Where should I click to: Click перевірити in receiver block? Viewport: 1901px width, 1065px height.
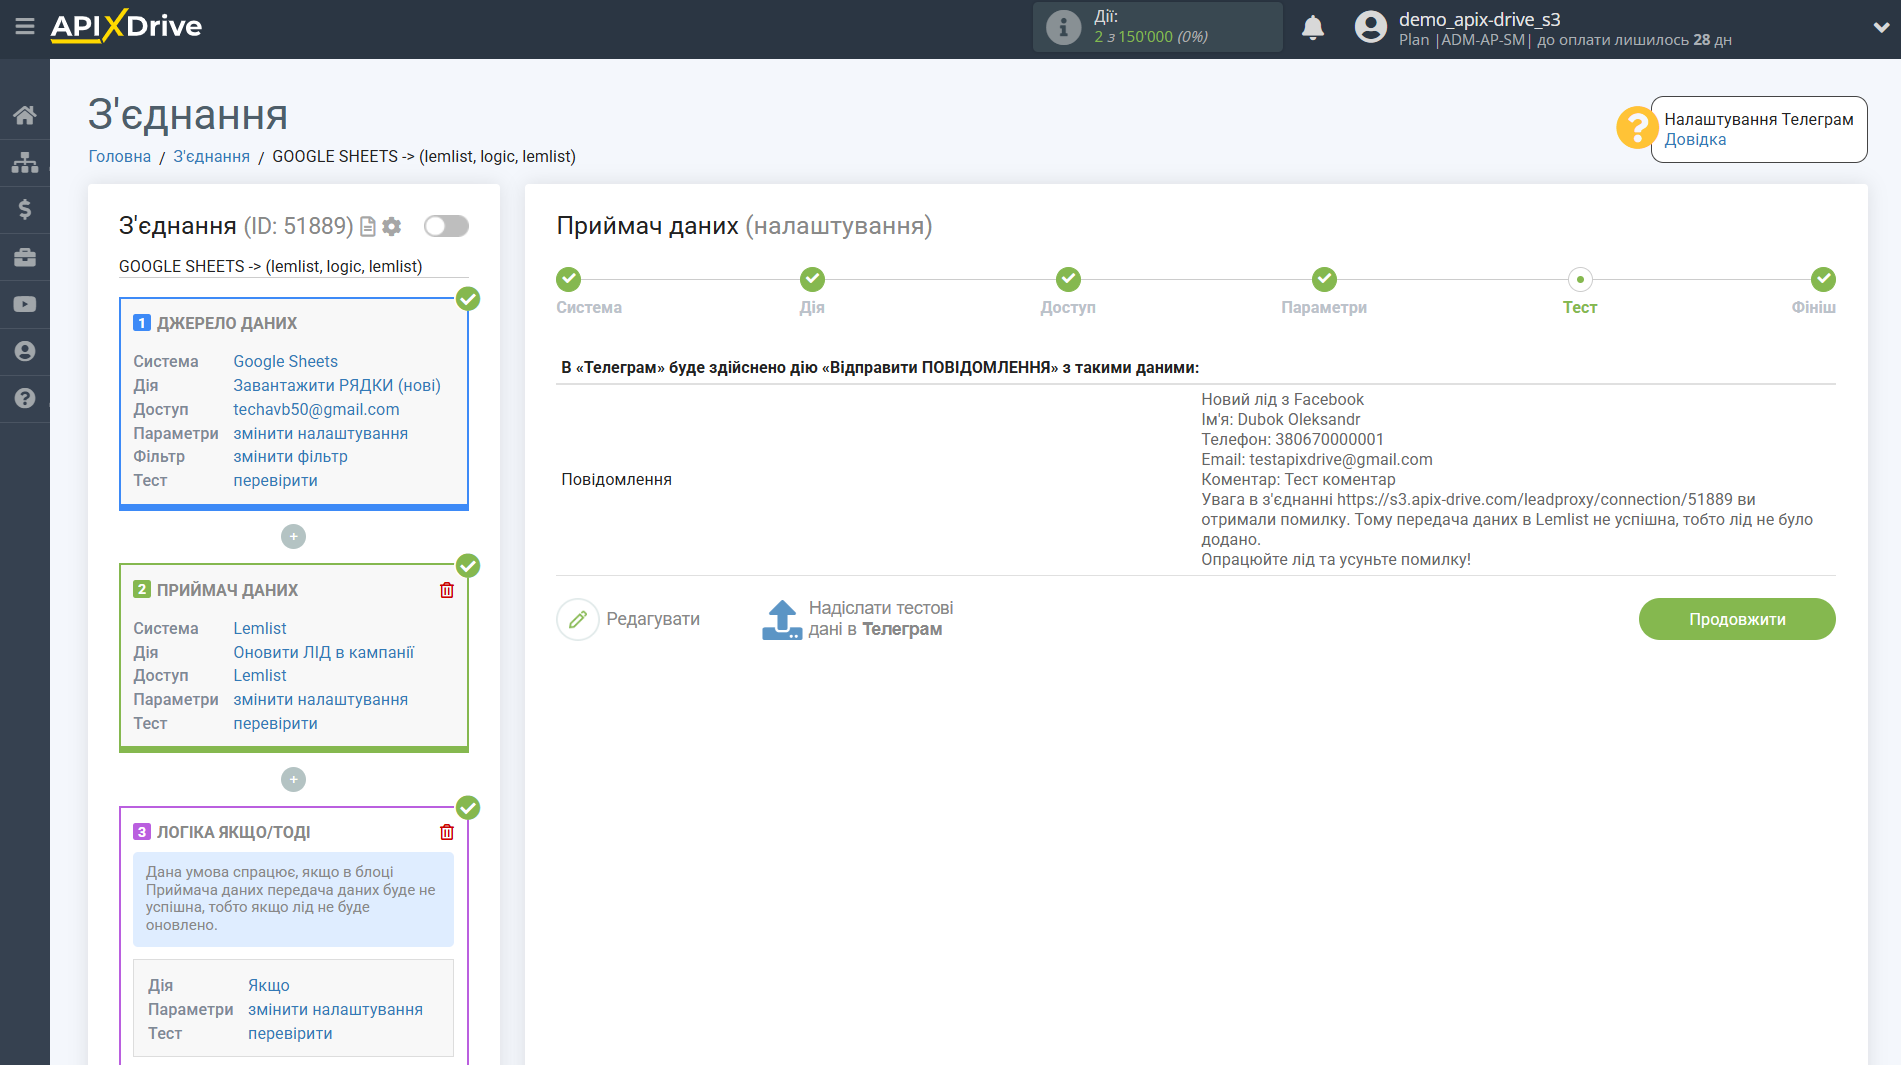(x=276, y=723)
